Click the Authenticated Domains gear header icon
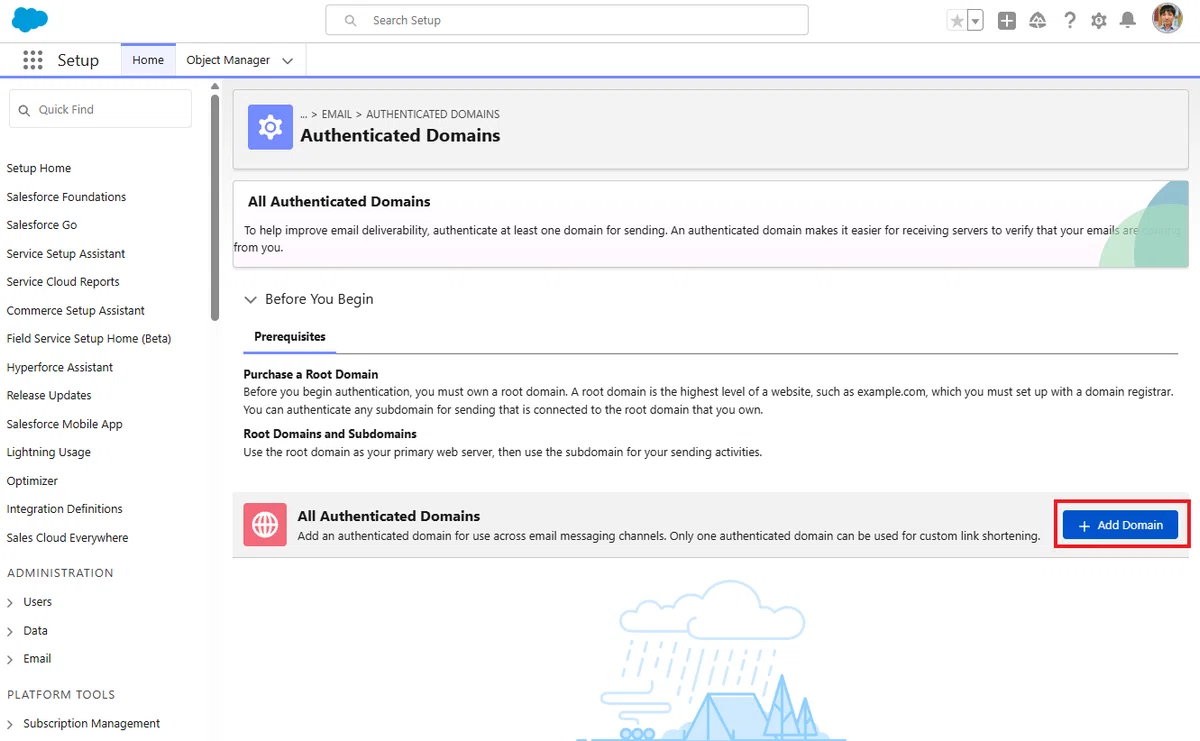This screenshot has width=1200, height=741. 270,127
